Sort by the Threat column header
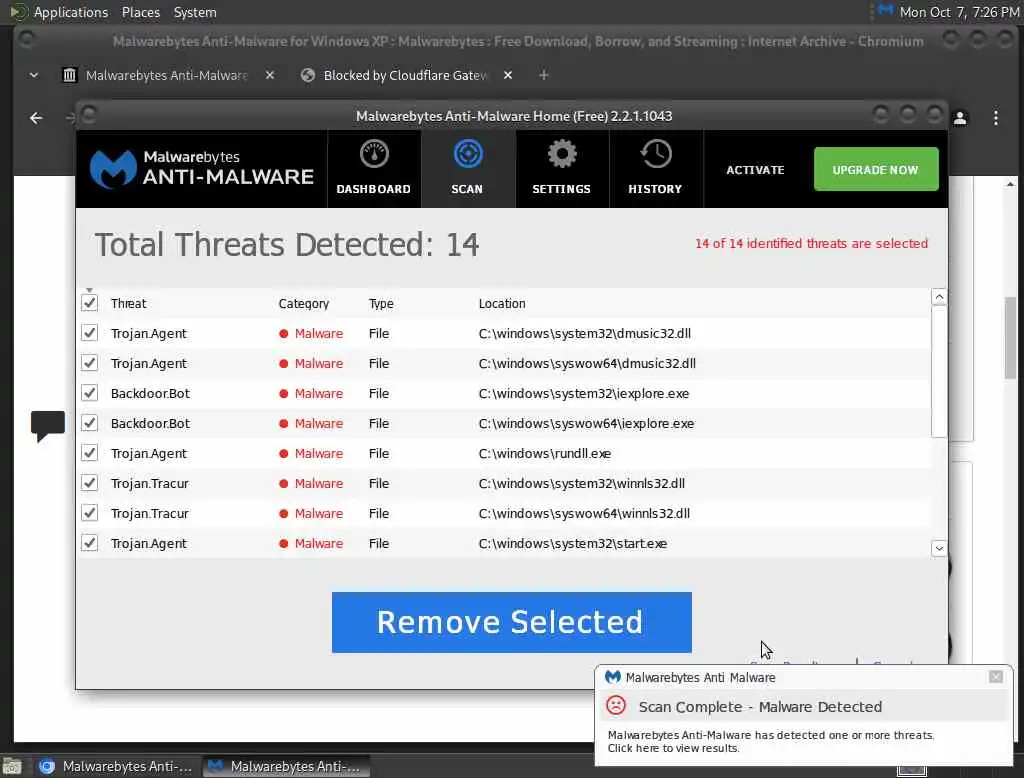1024x778 pixels. [129, 304]
